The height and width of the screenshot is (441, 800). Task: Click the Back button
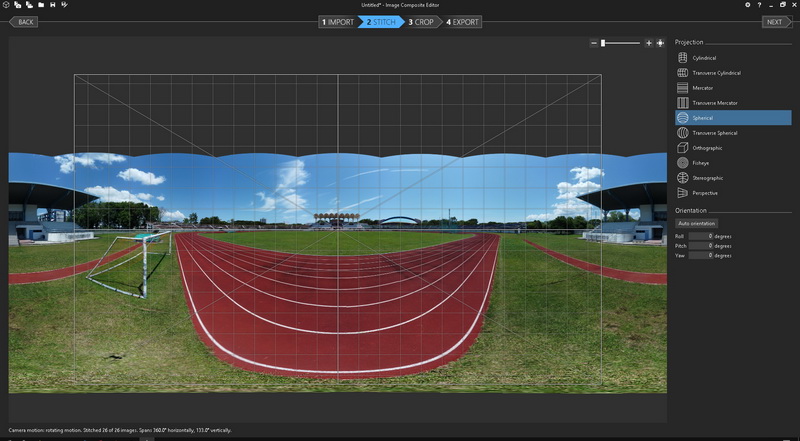(x=24, y=22)
